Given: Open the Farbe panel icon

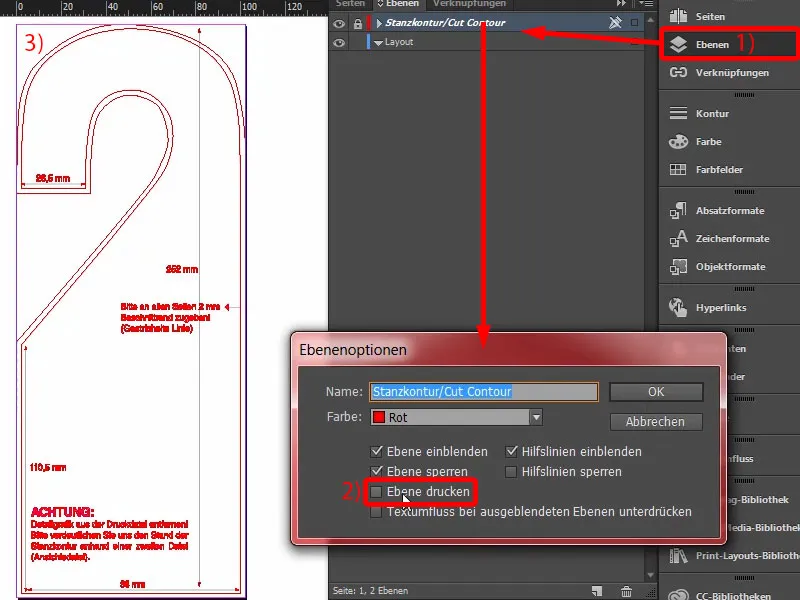Looking at the screenshot, I should point(678,141).
